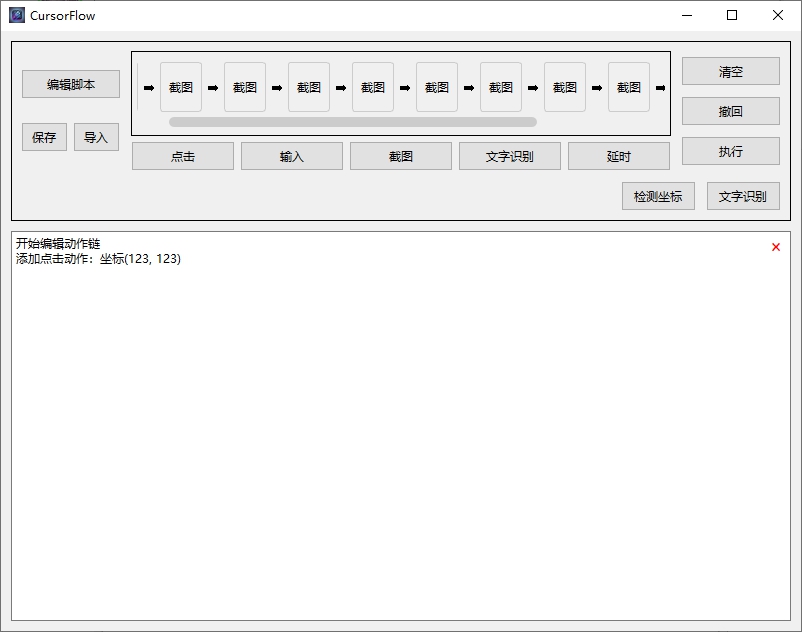Add a 点击 action
Viewport: 802px width, 632px height.
pos(183,156)
